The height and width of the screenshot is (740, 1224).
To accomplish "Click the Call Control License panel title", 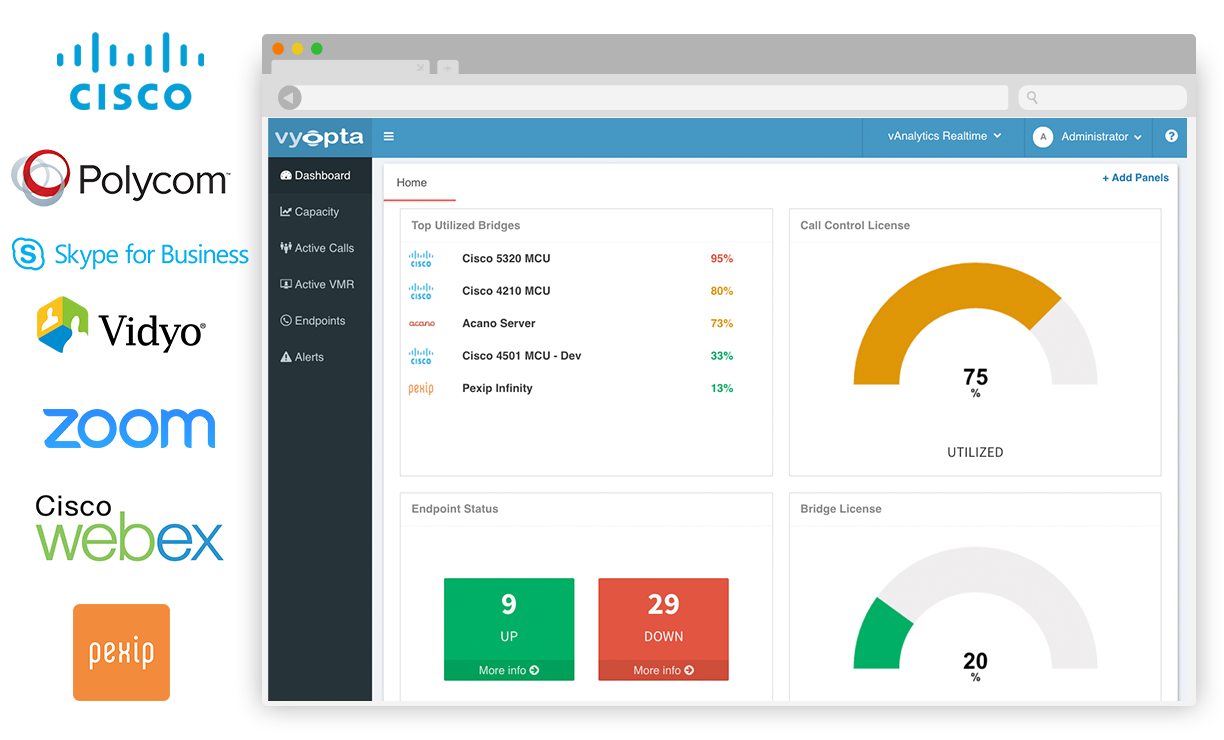I will pyautogui.click(x=855, y=225).
